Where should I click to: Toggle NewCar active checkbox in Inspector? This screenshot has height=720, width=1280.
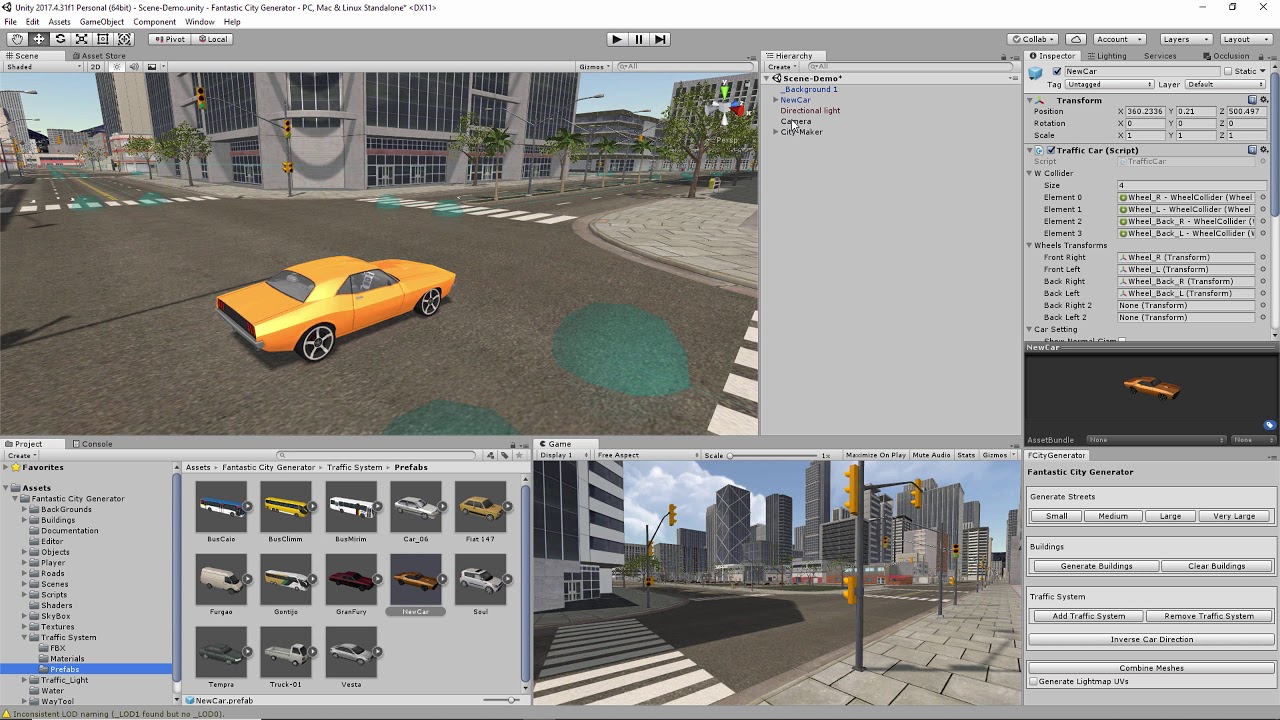click(x=1056, y=72)
